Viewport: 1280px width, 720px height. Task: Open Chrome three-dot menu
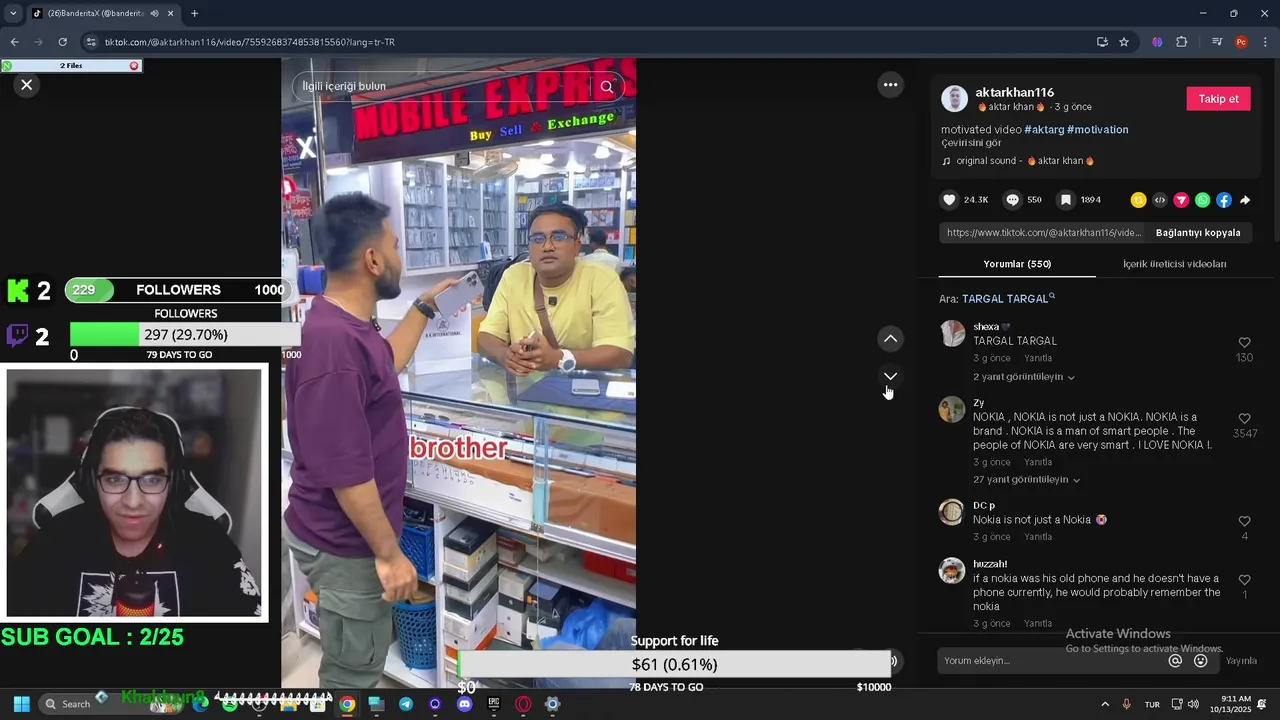coord(1265,42)
